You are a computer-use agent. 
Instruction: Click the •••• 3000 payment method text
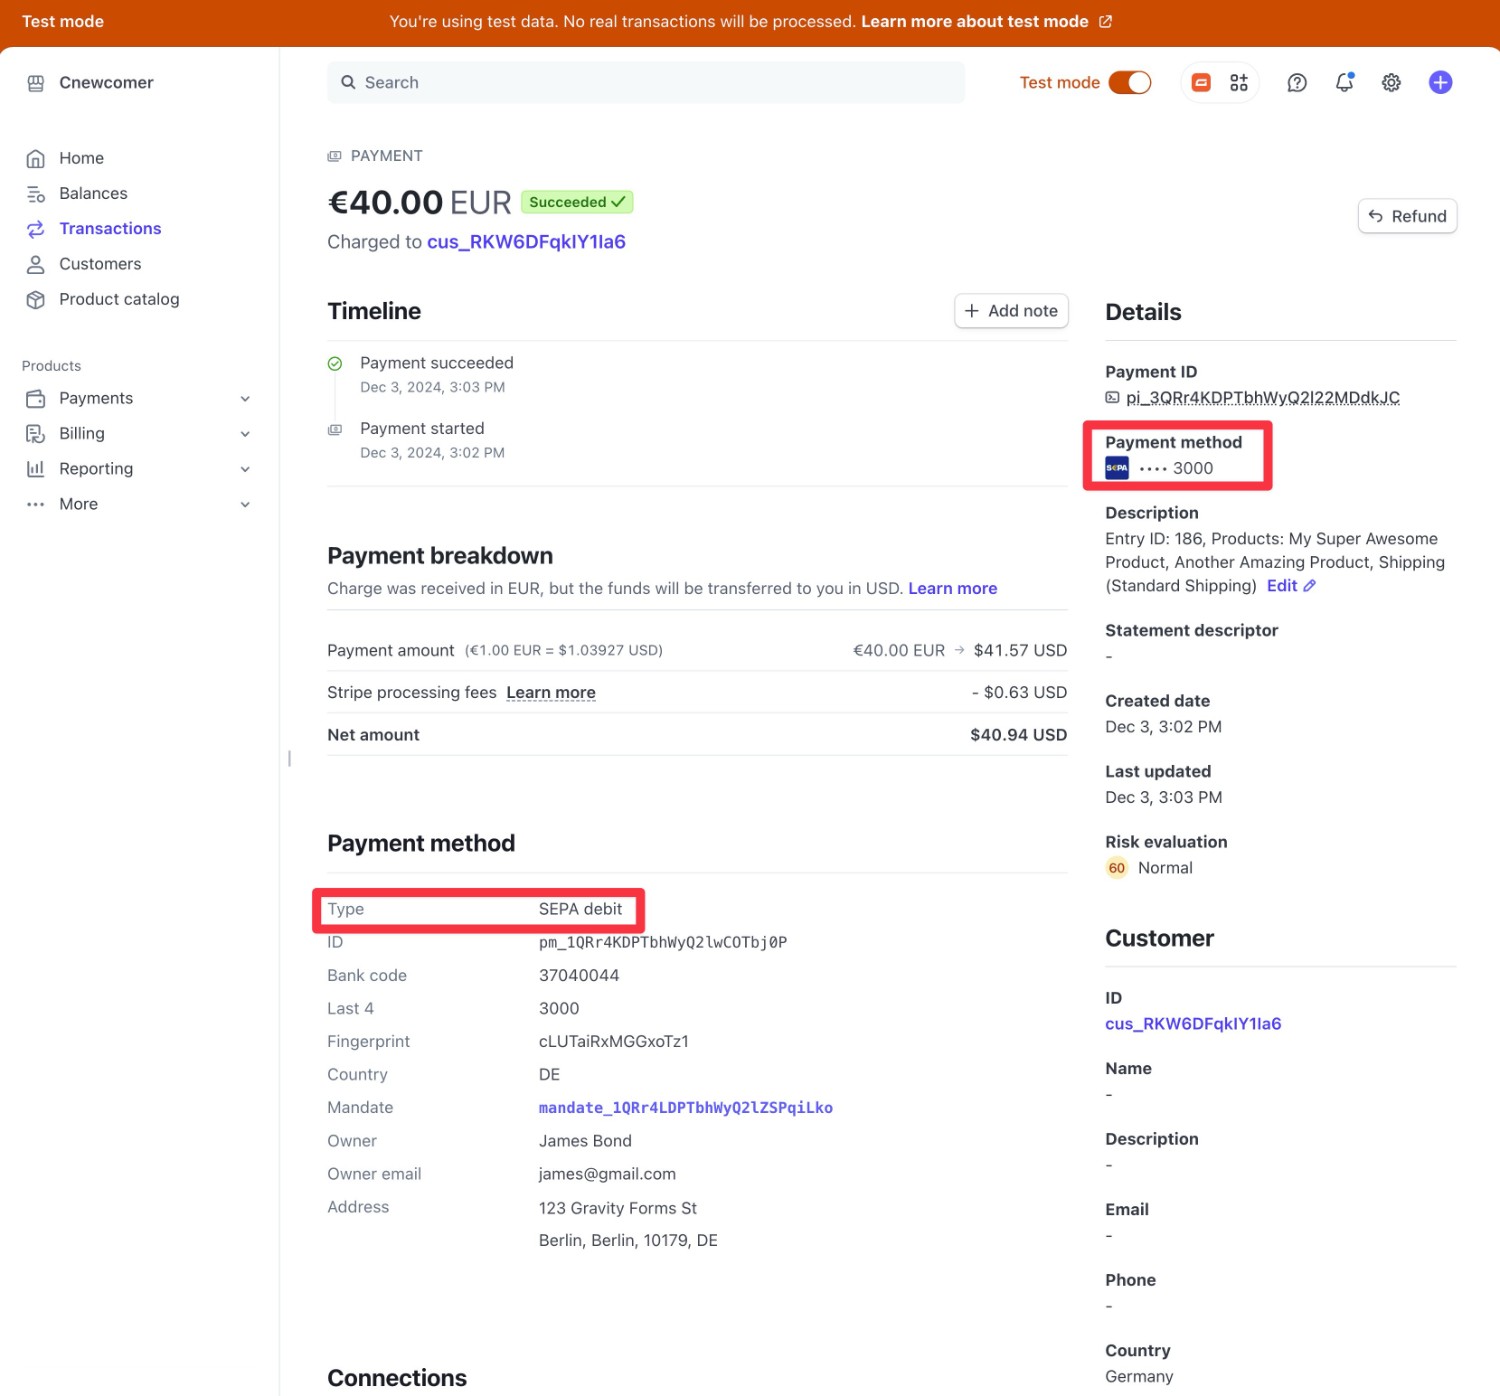[x=1176, y=468]
